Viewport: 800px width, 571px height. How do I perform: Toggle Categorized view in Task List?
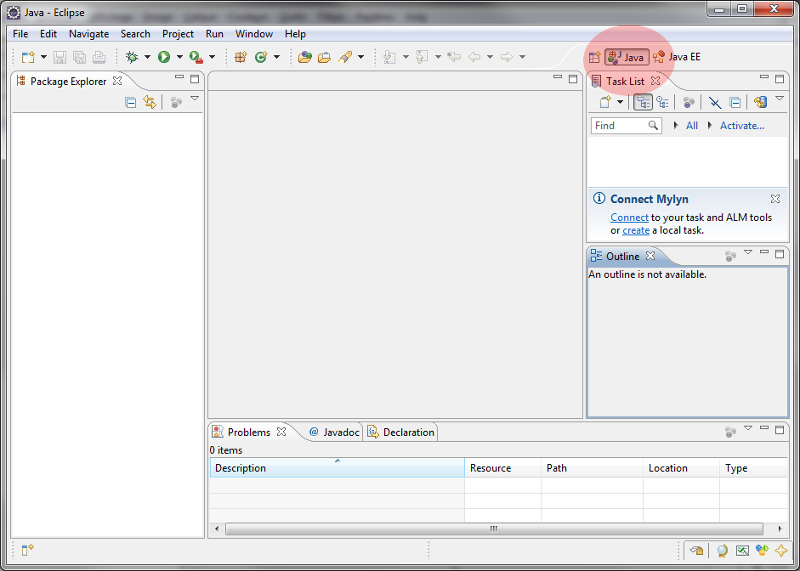click(642, 102)
